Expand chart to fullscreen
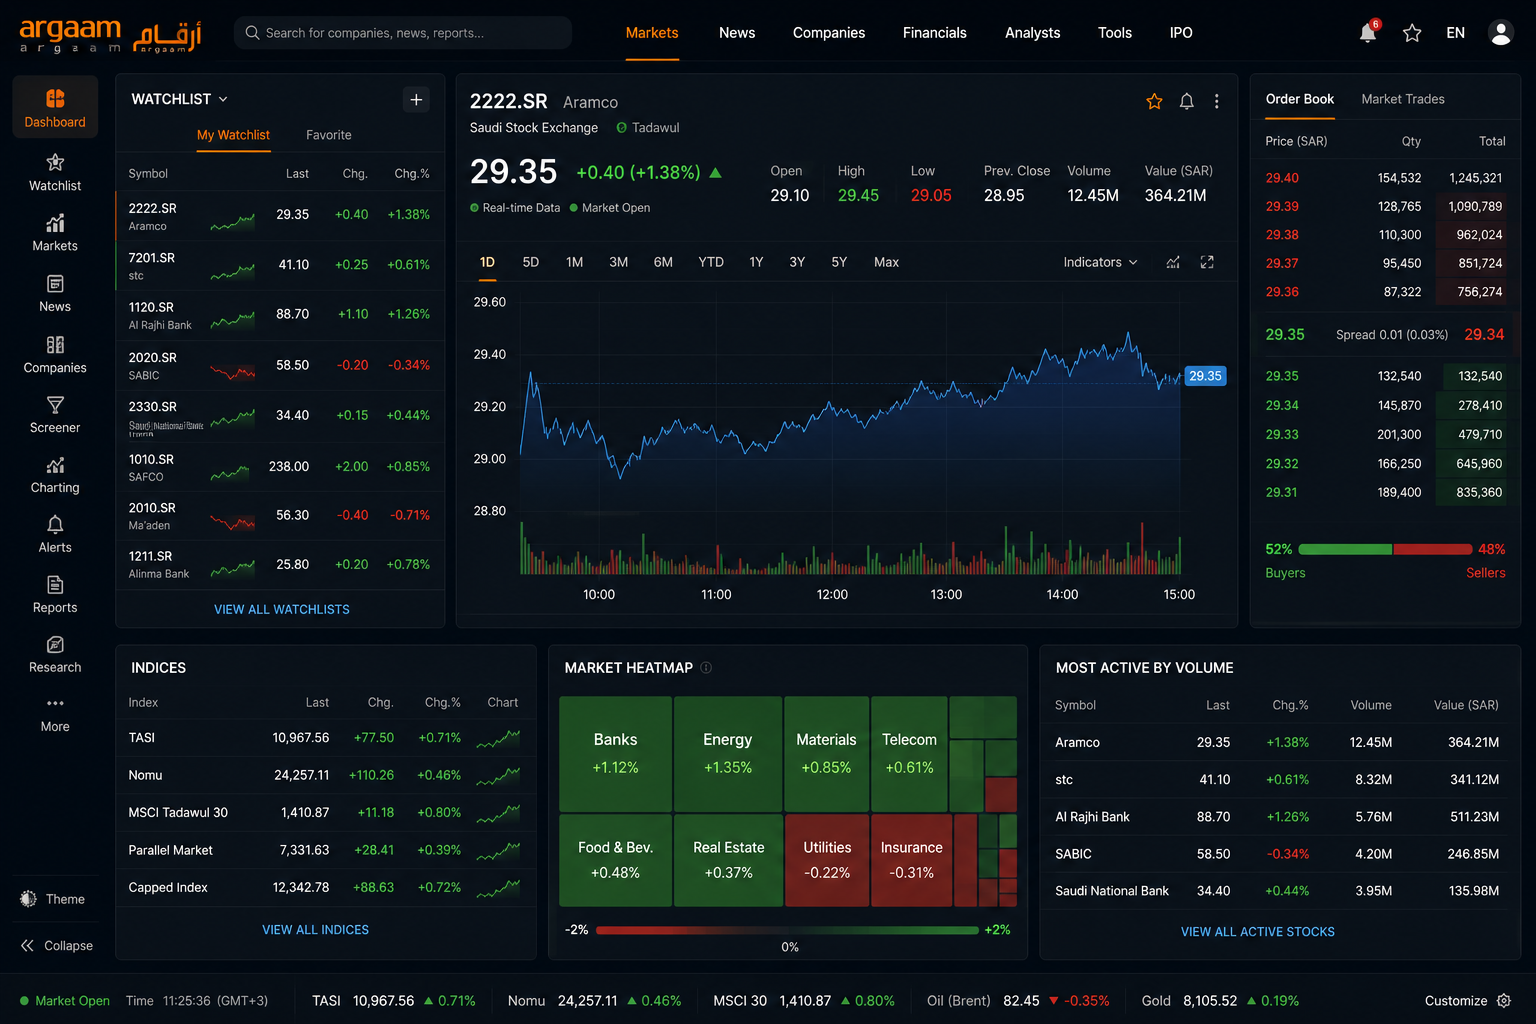 [x=1207, y=262]
